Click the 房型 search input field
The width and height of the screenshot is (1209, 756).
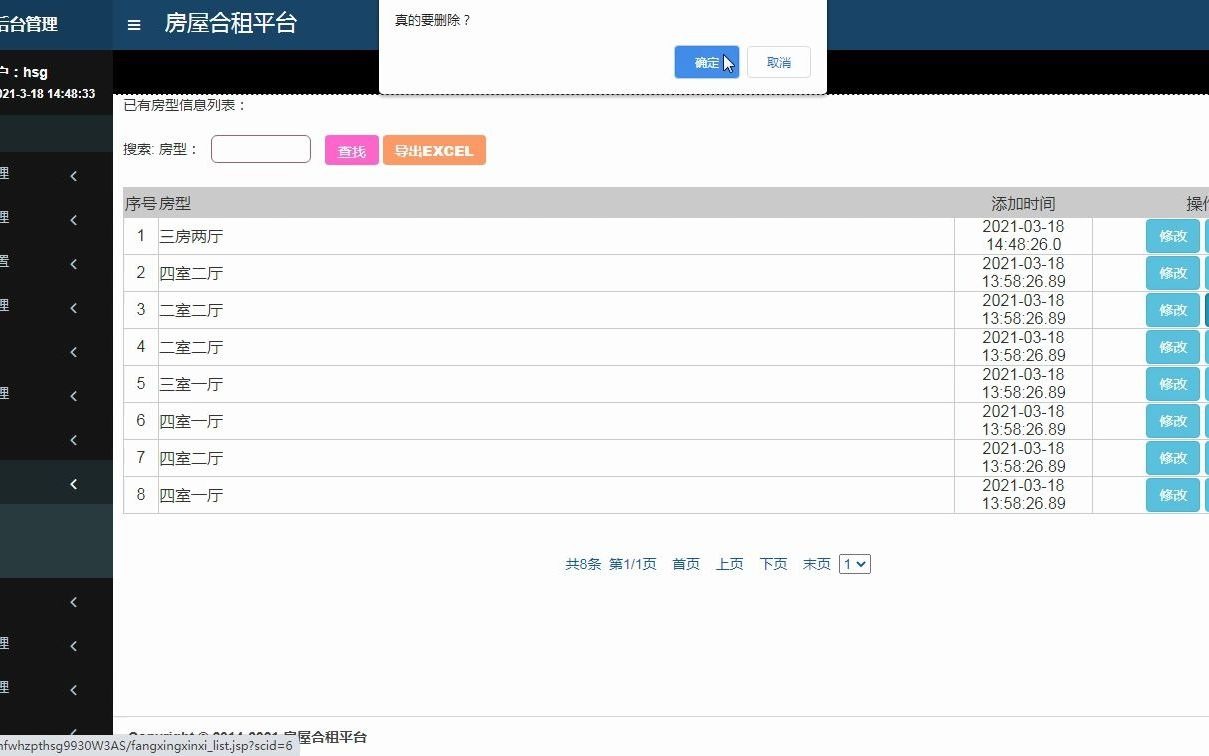click(x=260, y=148)
